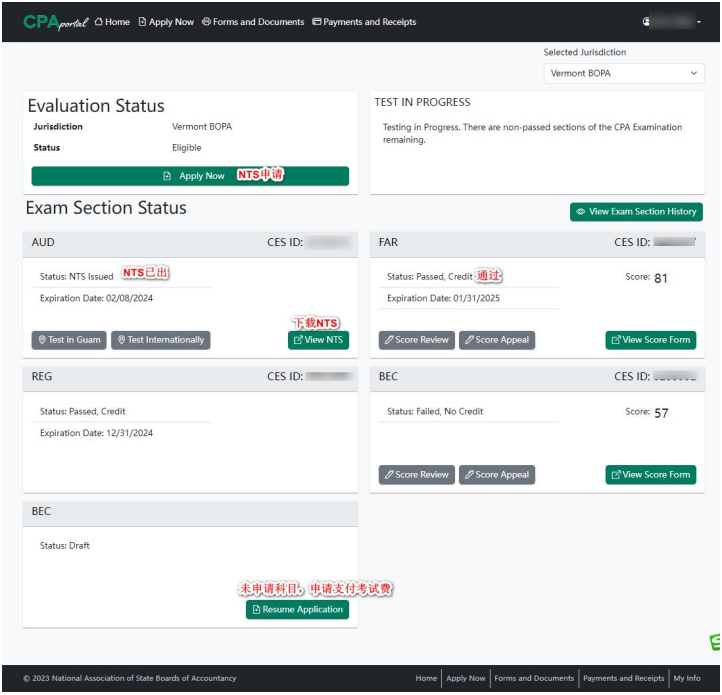This screenshot has height=695, width=722.
Task: Open the user account dropdown
Action: pyautogui.click(x=672, y=22)
